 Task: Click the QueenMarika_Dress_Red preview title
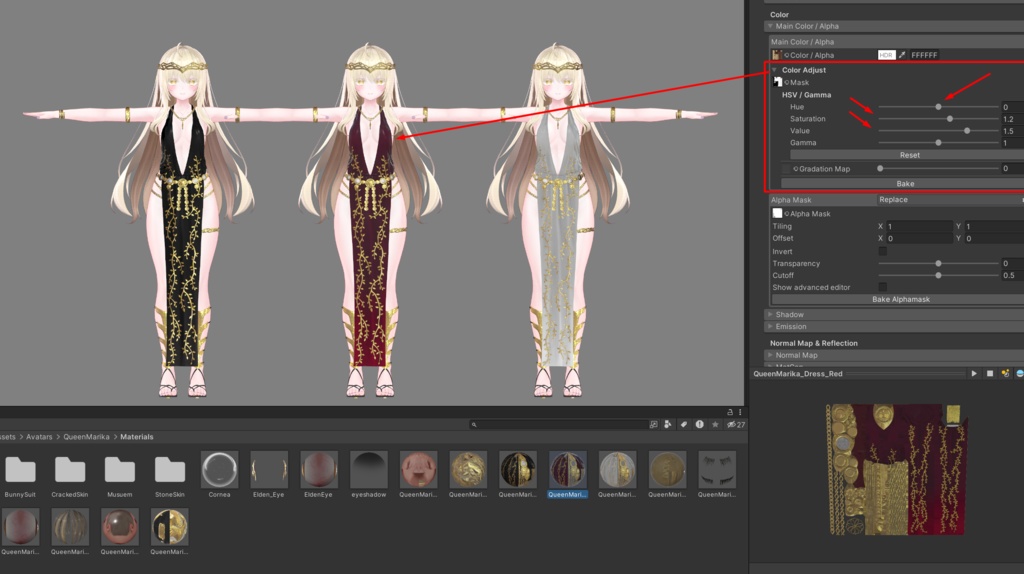pyautogui.click(x=797, y=374)
